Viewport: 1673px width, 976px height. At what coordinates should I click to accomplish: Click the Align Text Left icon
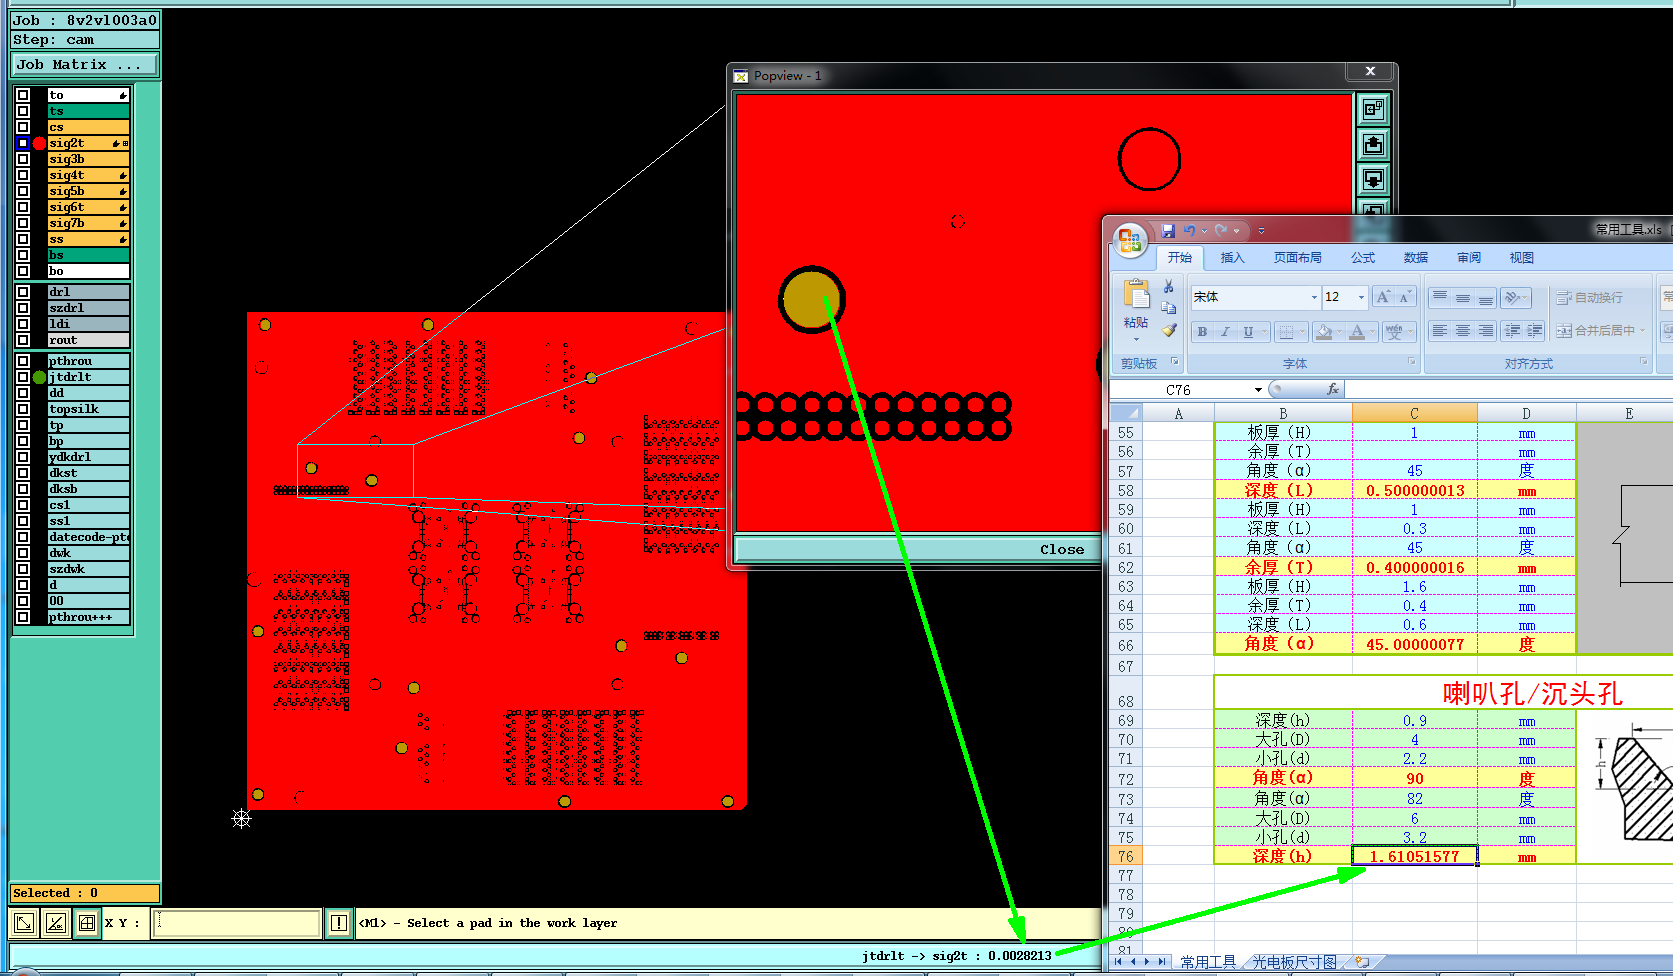coord(1440,331)
